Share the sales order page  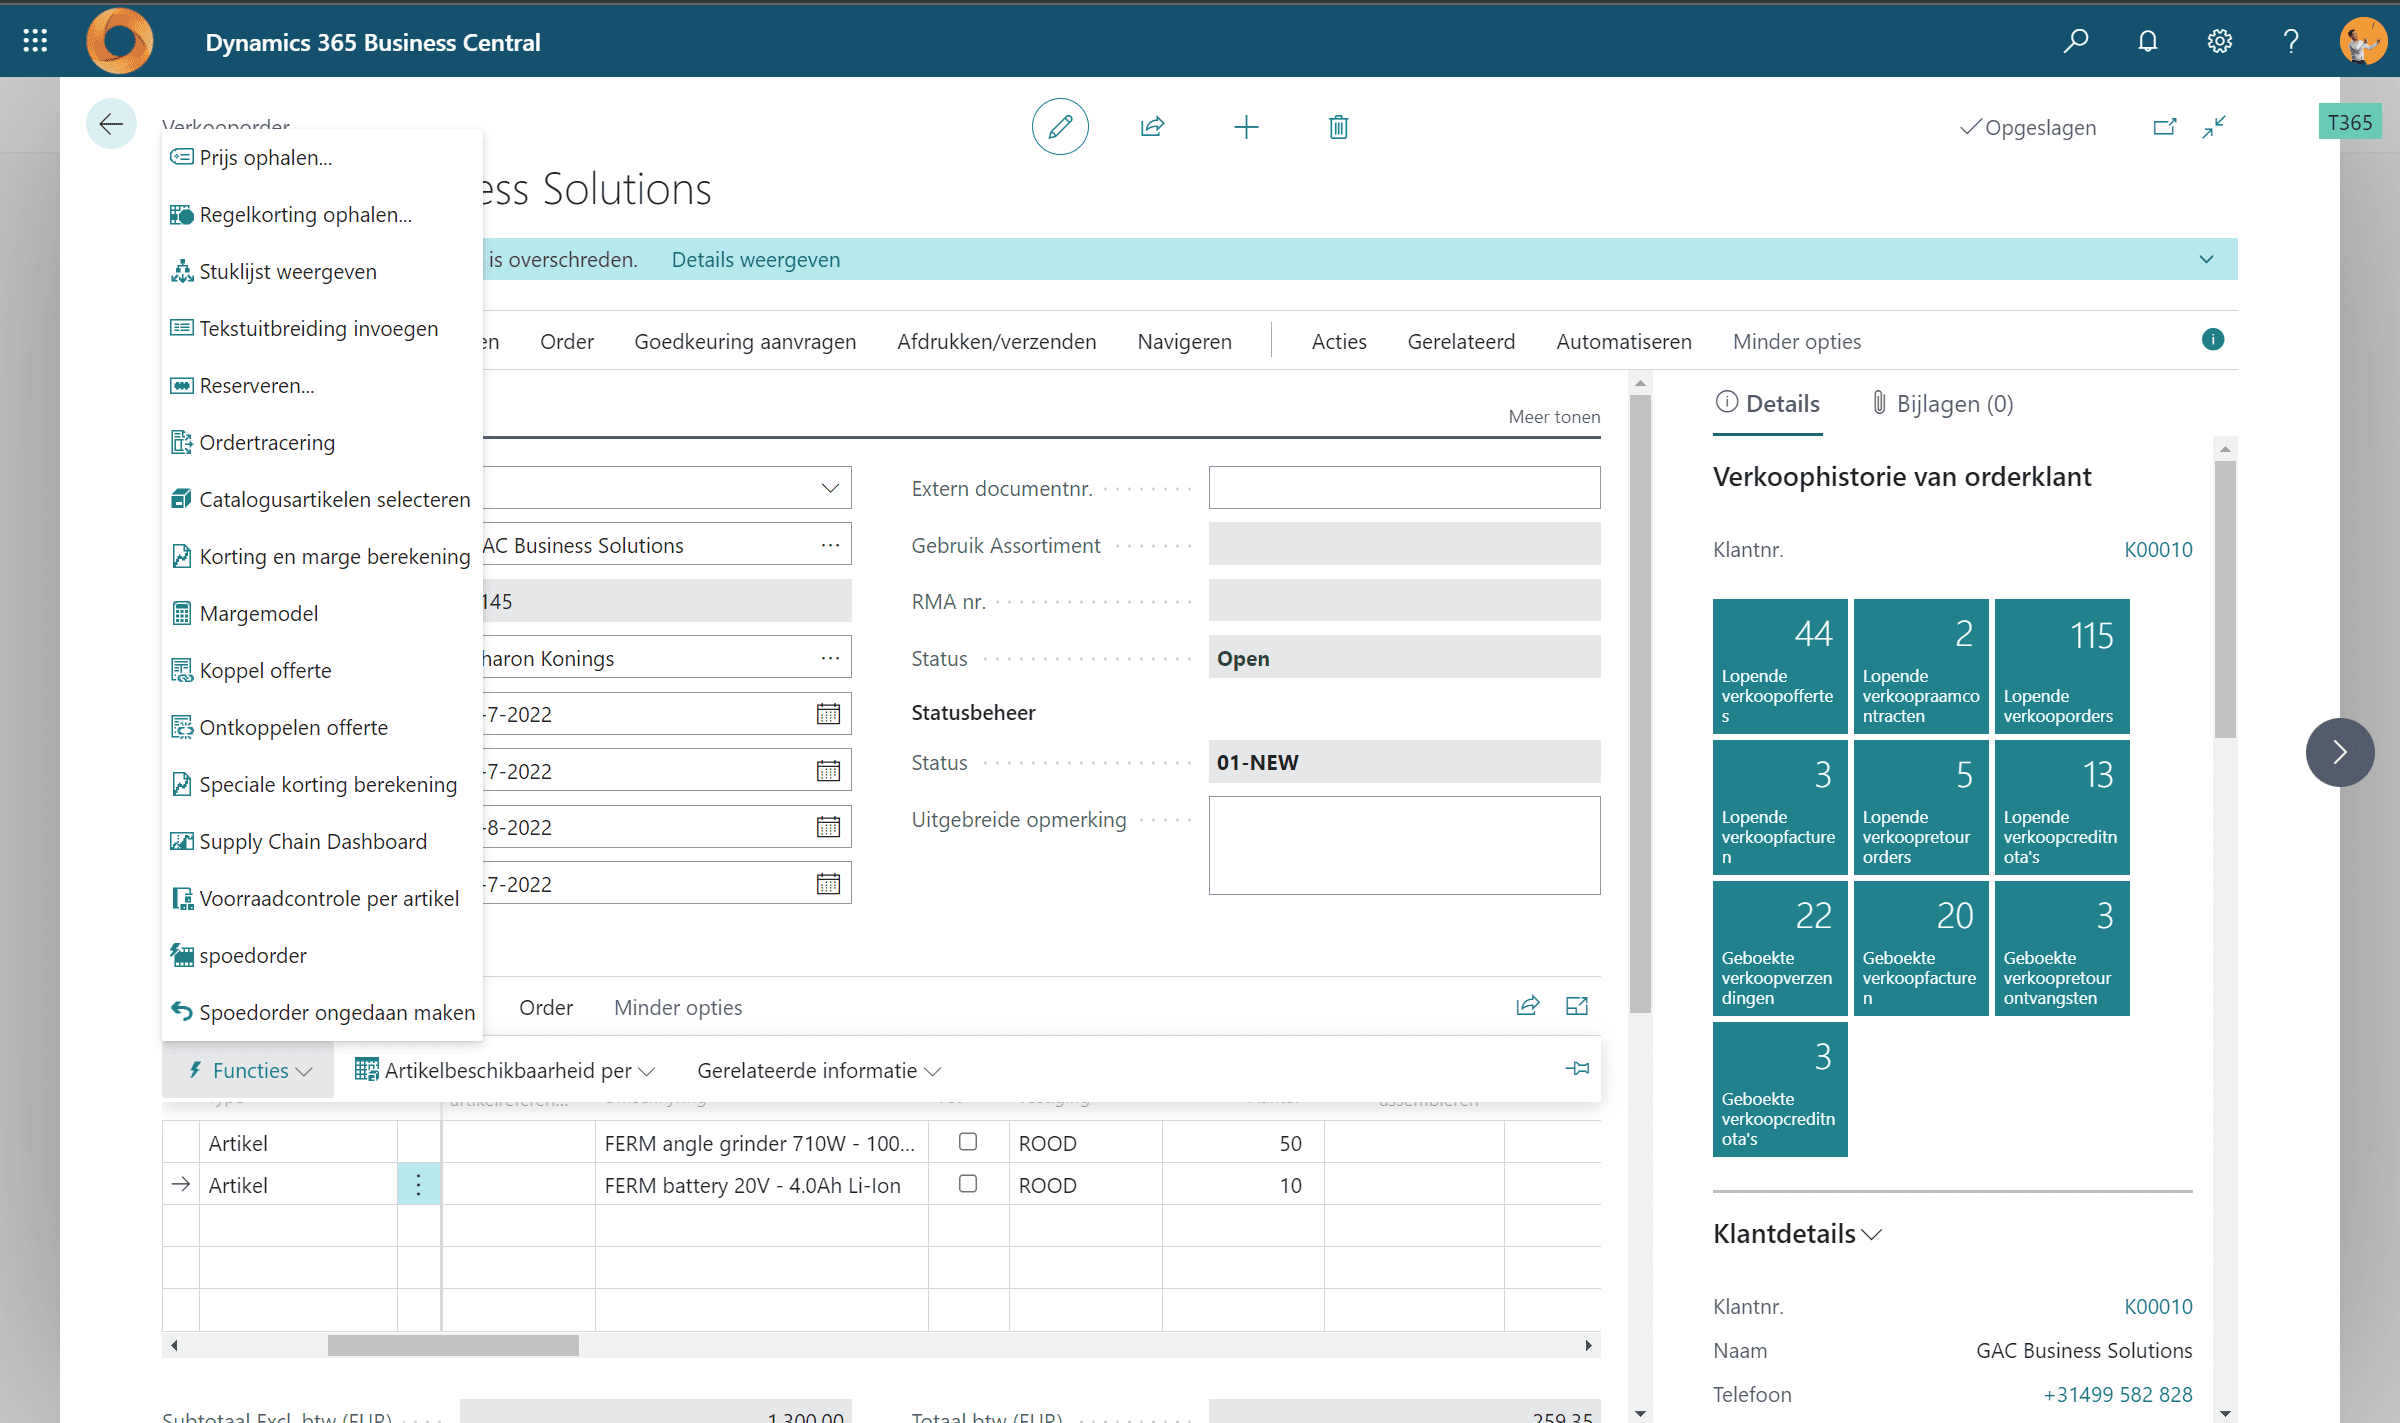coord(1152,127)
